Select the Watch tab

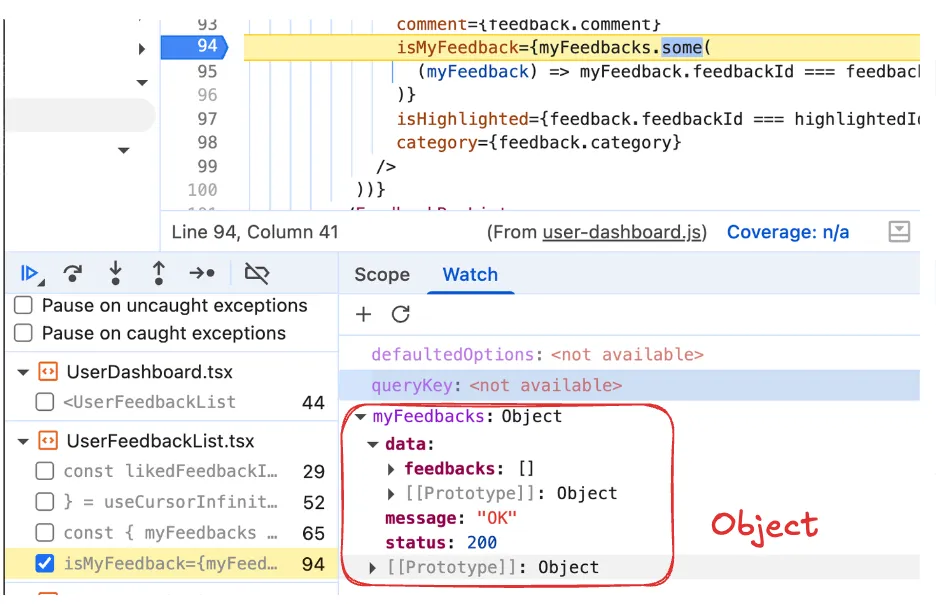pos(470,275)
